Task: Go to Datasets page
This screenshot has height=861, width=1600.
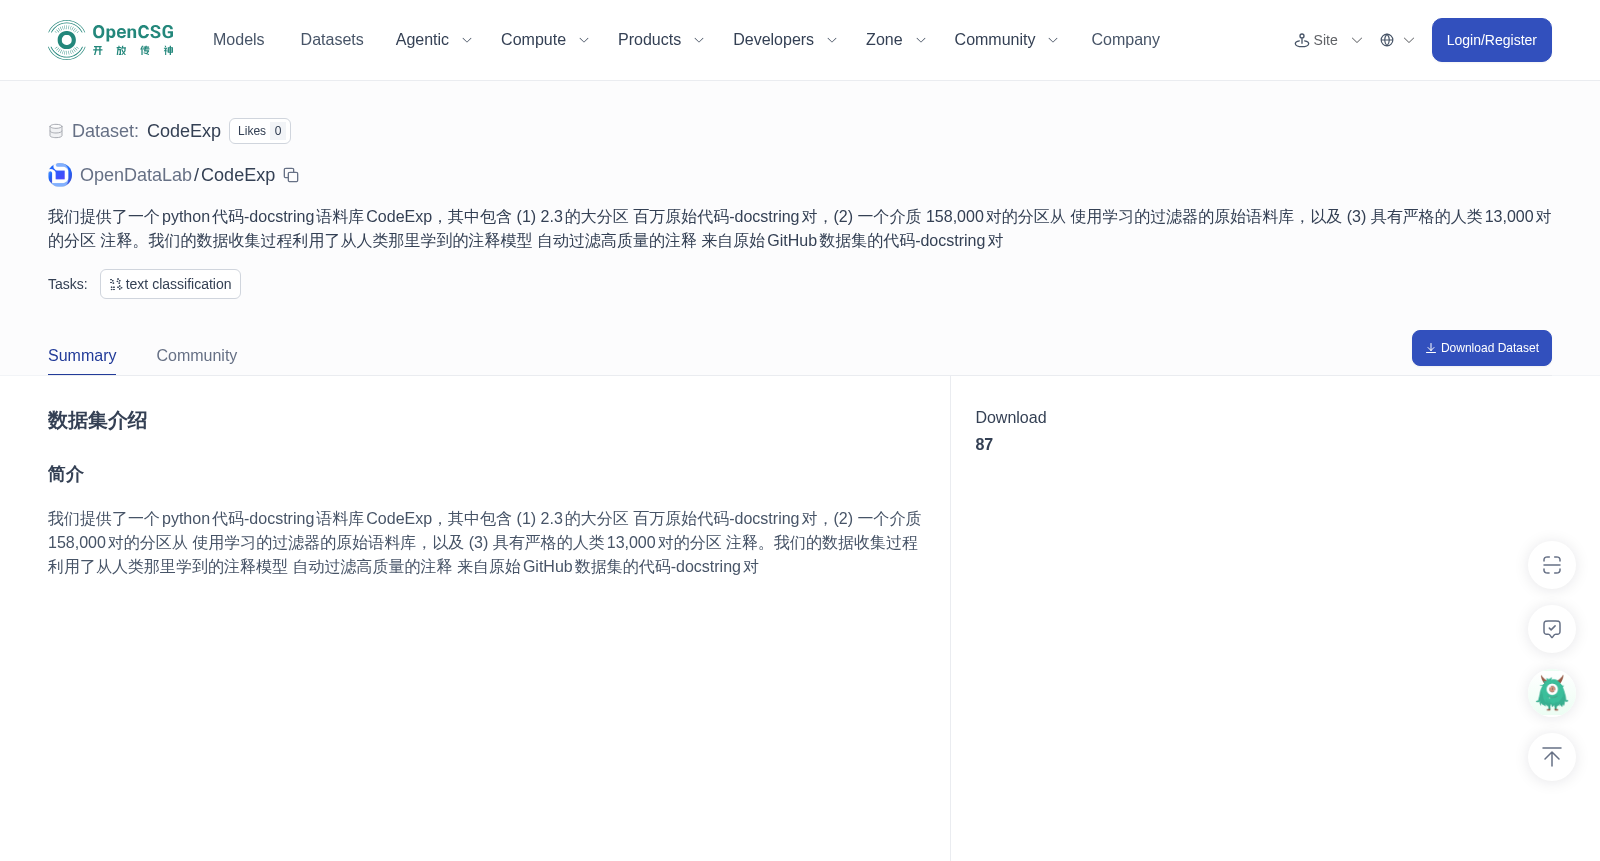Action: 332,40
